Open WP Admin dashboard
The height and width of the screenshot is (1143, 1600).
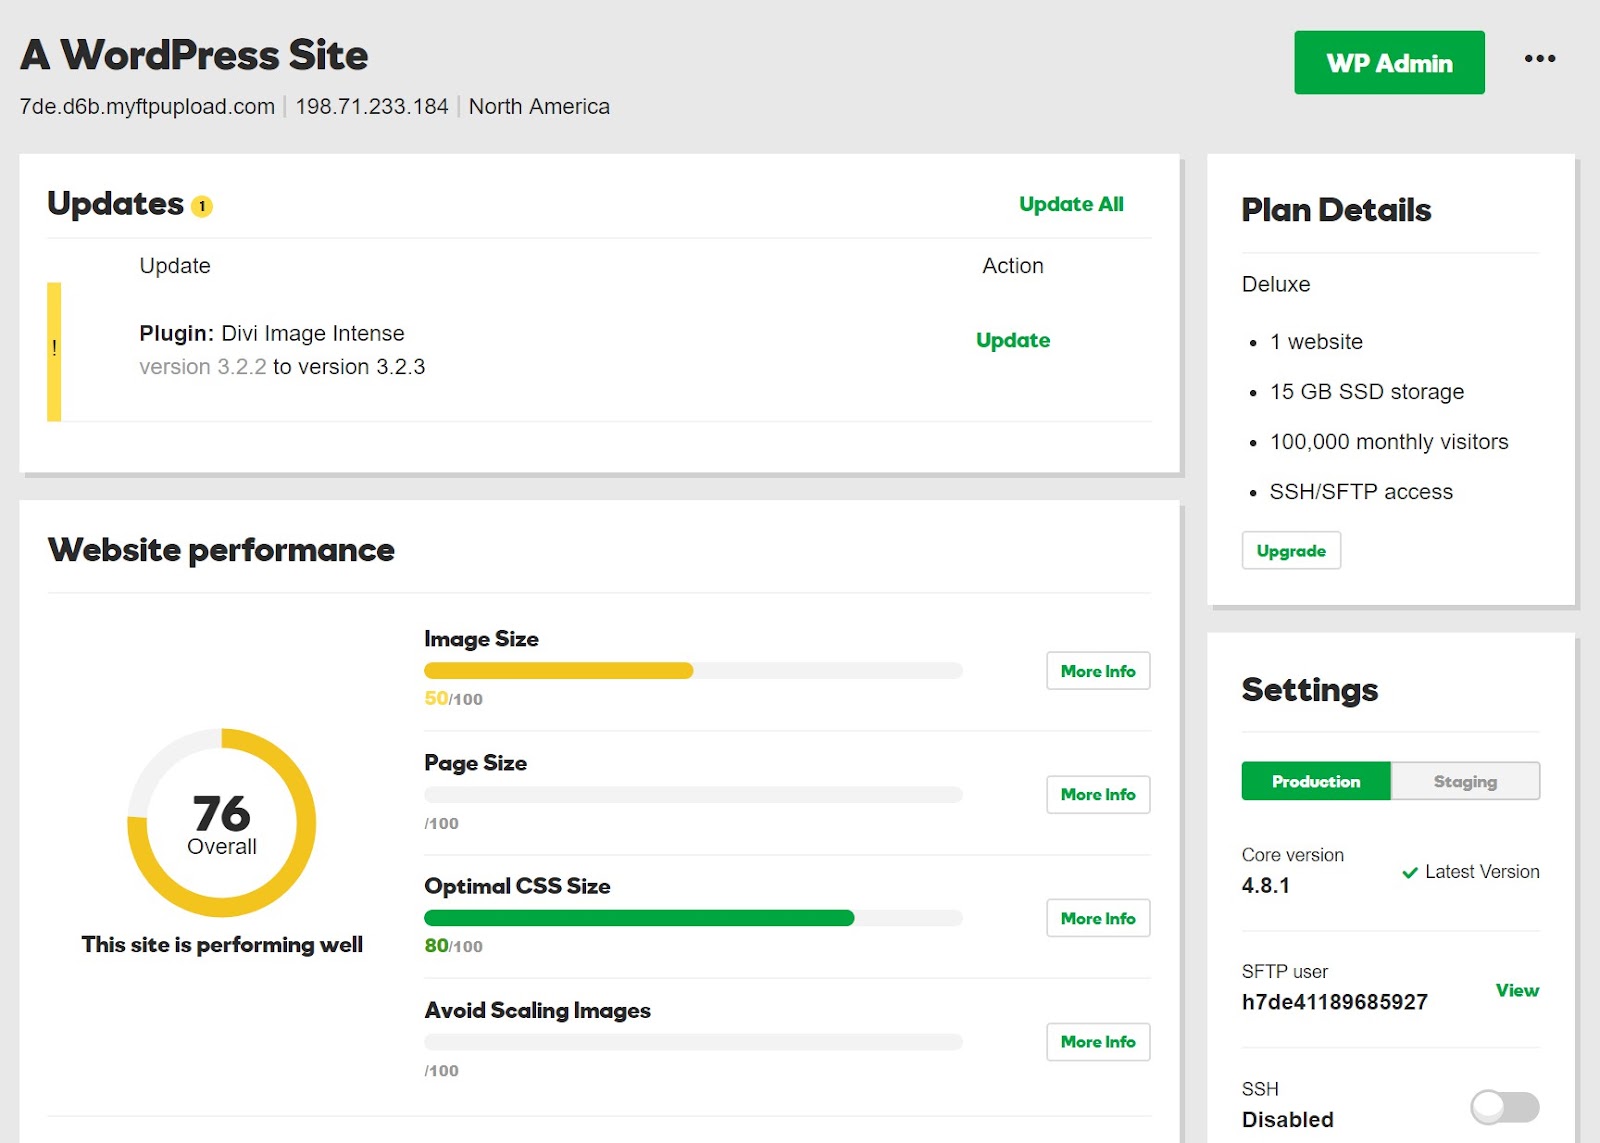[x=1389, y=63]
